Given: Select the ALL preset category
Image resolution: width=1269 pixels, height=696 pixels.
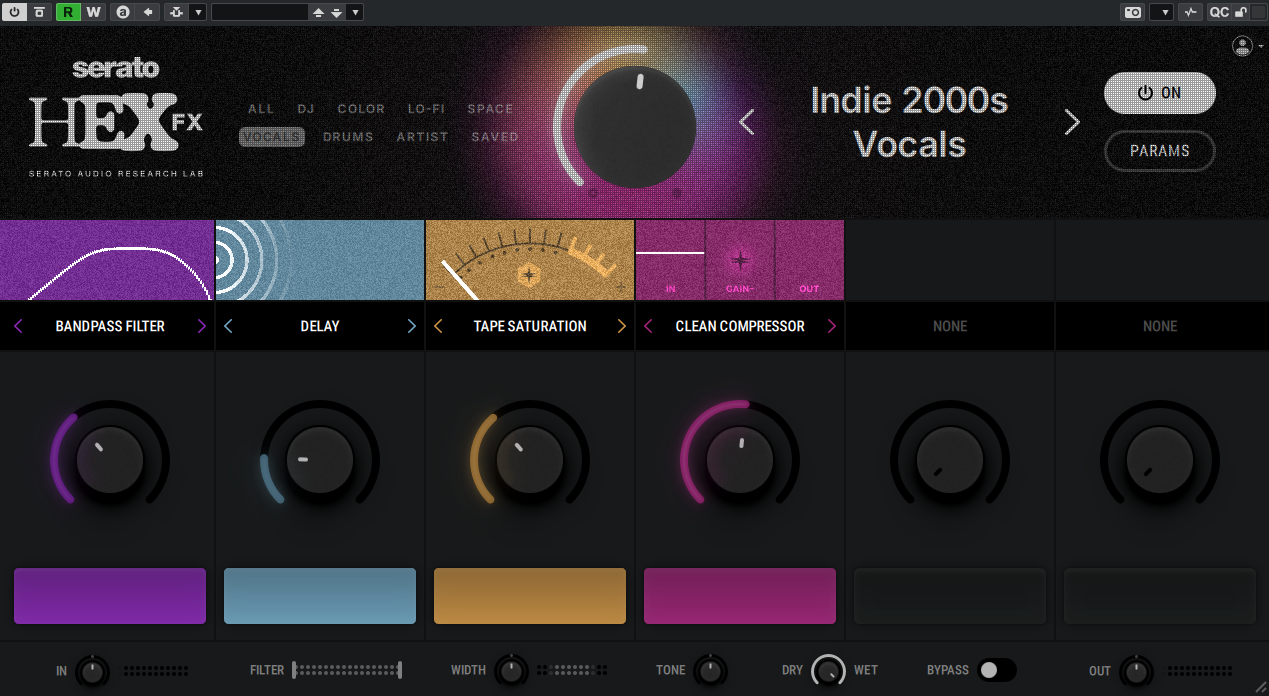Looking at the screenshot, I should click(x=261, y=109).
